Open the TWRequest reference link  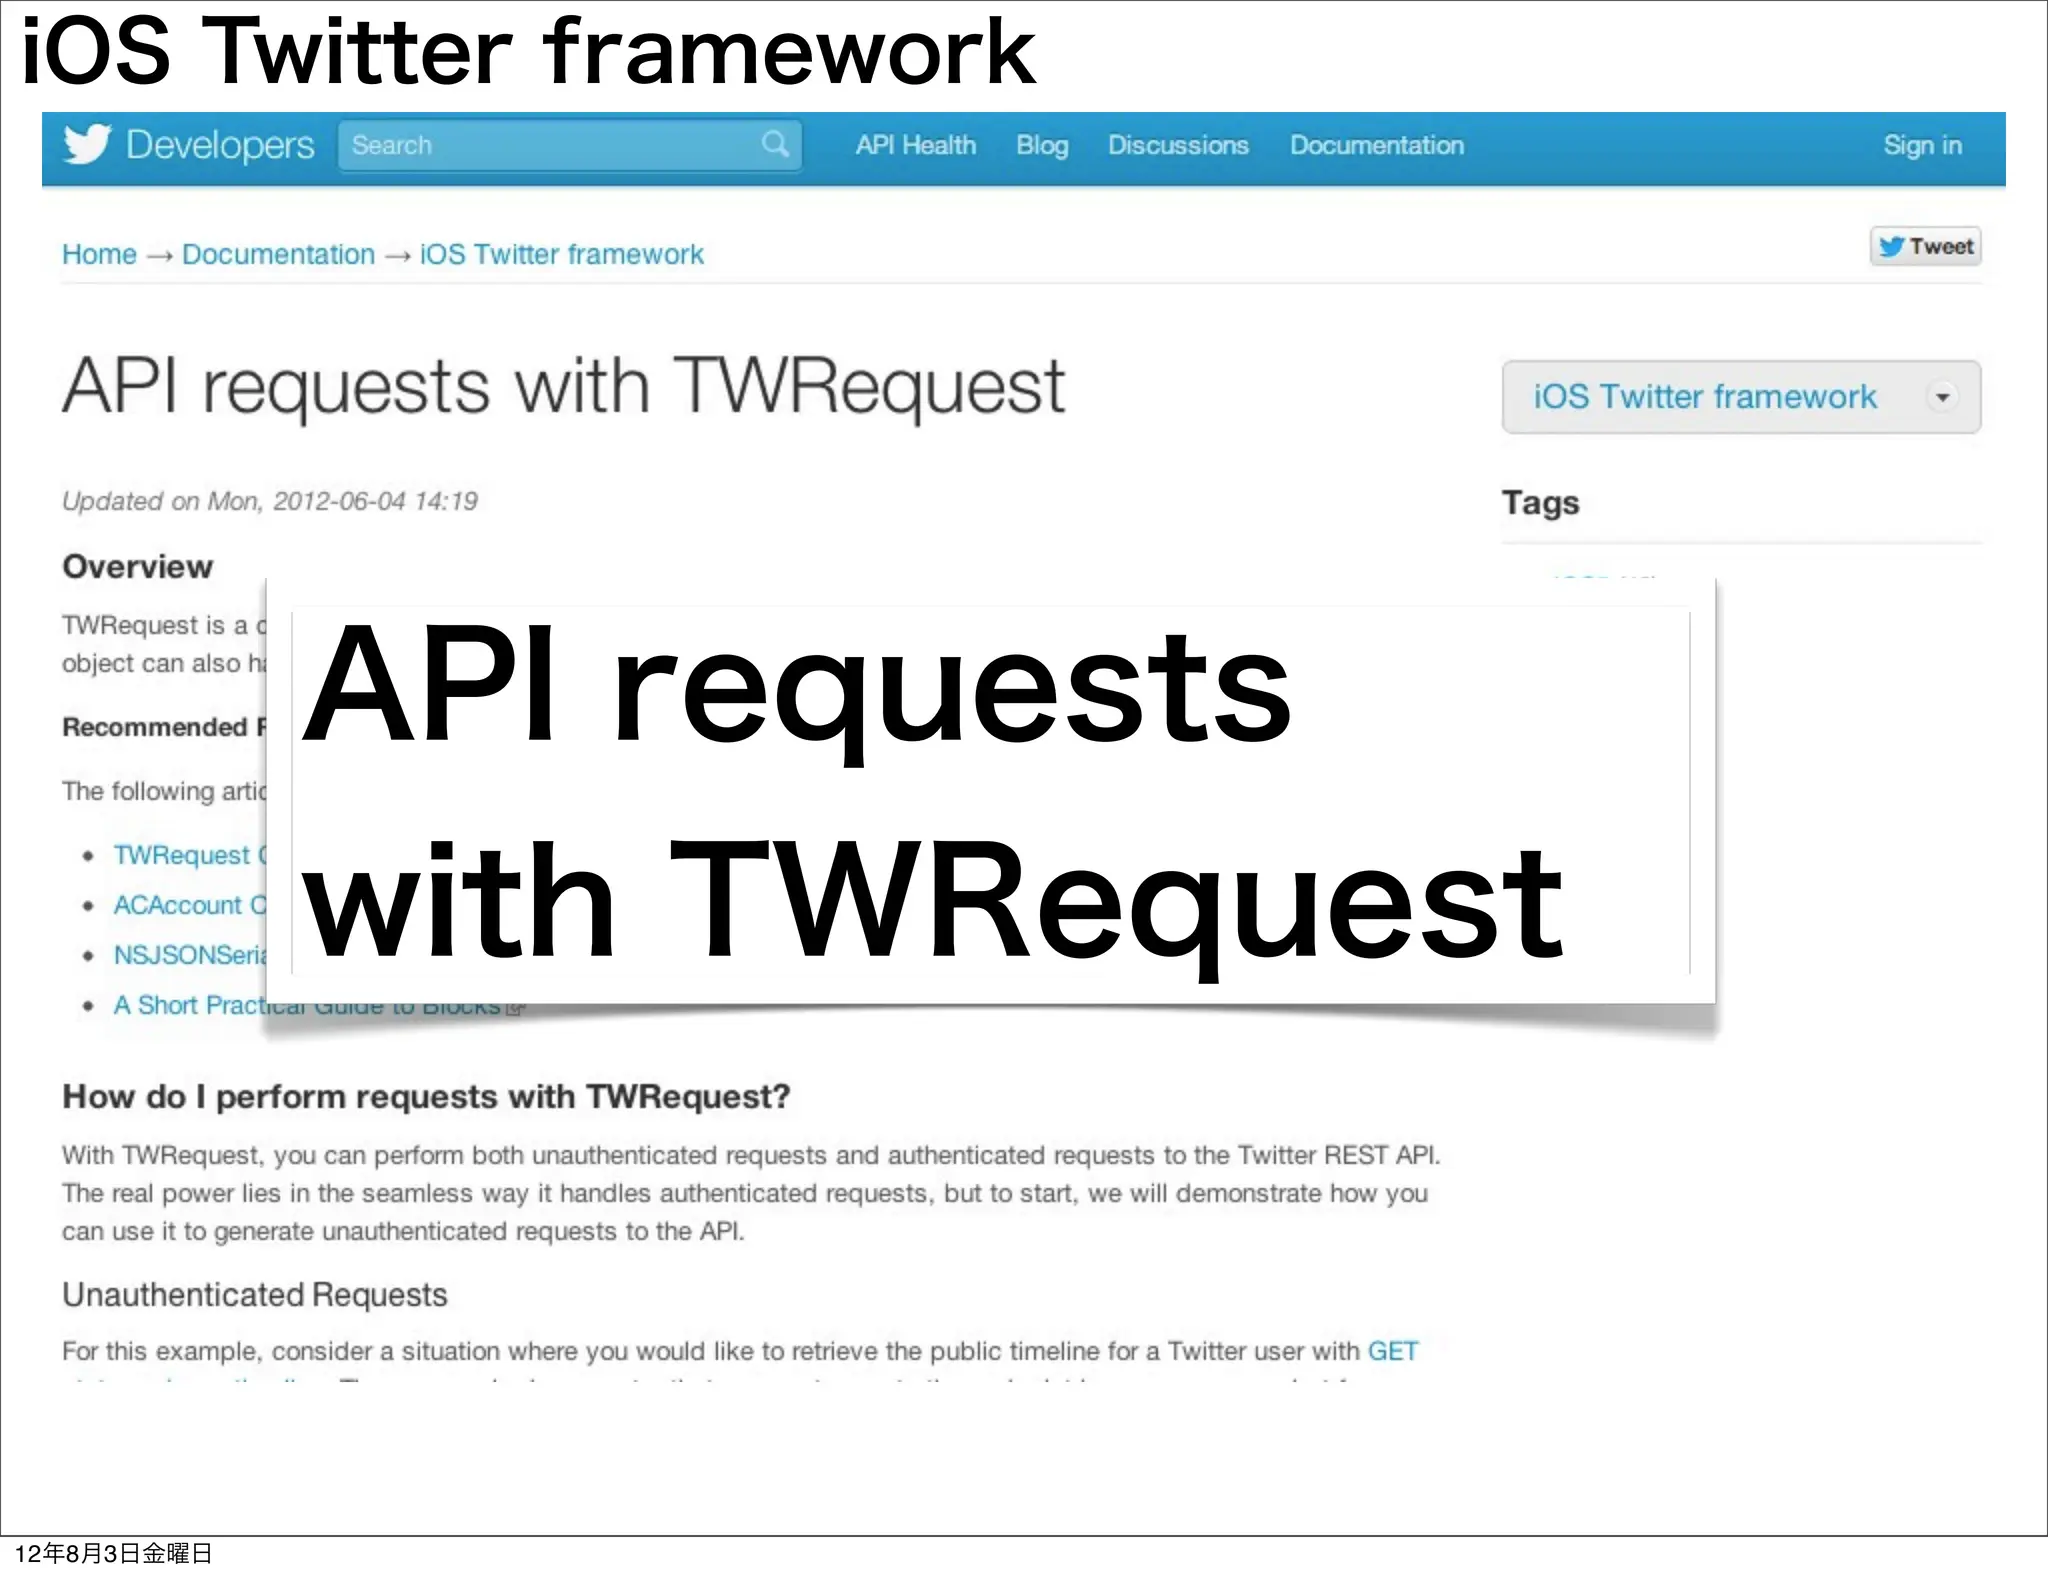pyautogui.click(x=189, y=855)
